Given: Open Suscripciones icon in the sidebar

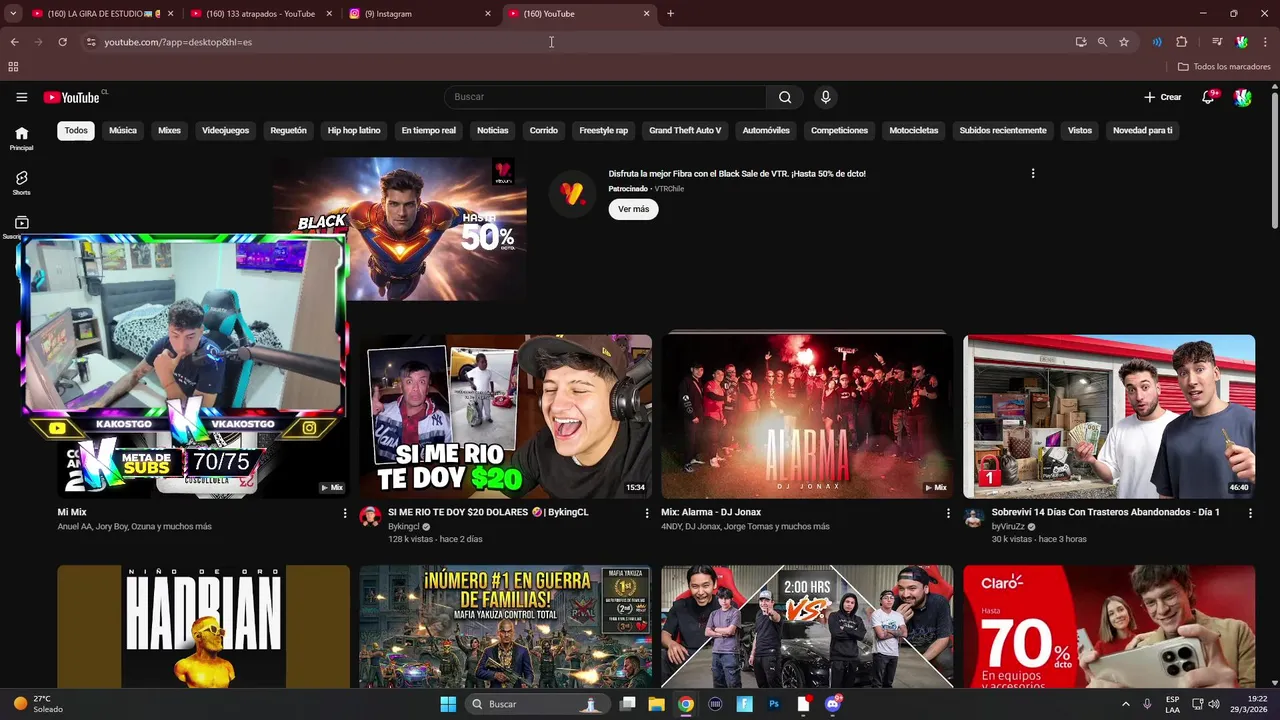Looking at the screenshot, I should pyautogui.click(x=21, y=224).
